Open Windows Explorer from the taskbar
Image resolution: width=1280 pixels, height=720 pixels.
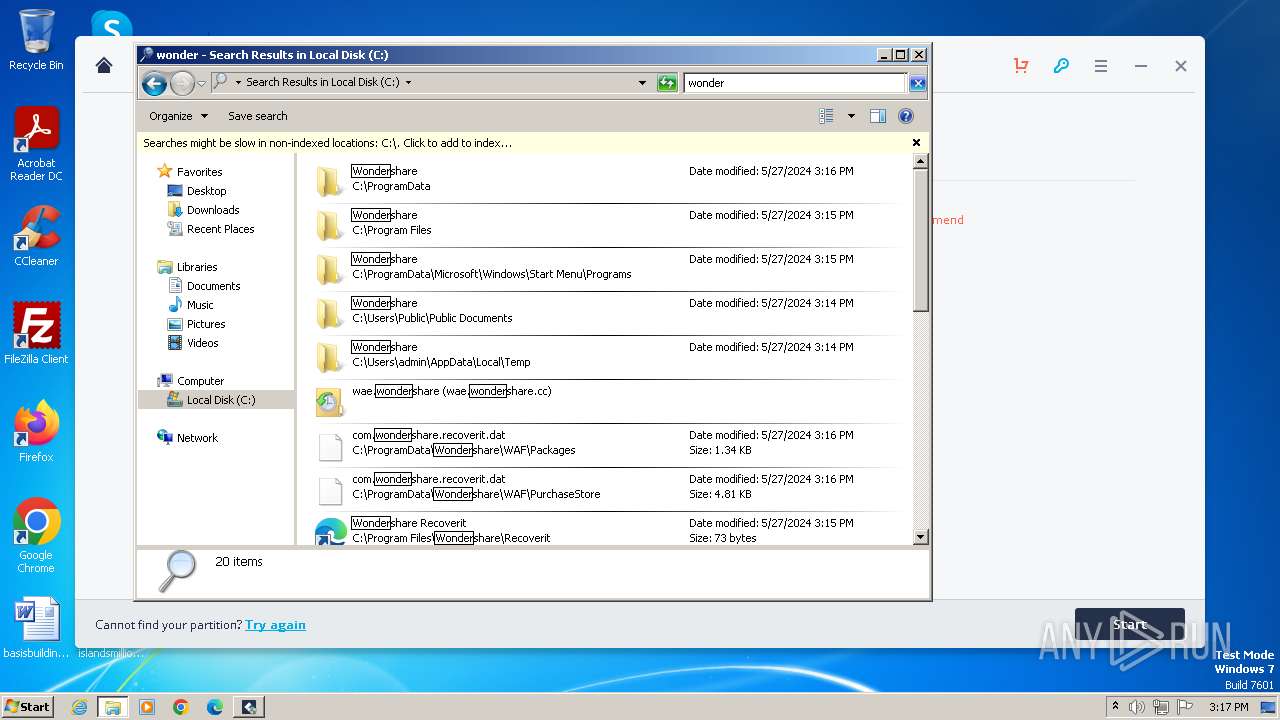[113, 707]
